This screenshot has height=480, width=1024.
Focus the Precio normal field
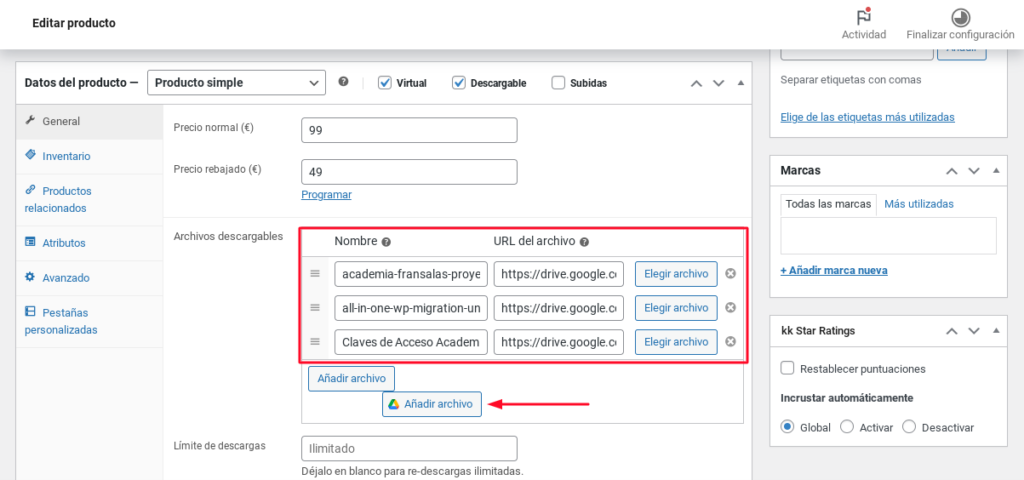409,130
